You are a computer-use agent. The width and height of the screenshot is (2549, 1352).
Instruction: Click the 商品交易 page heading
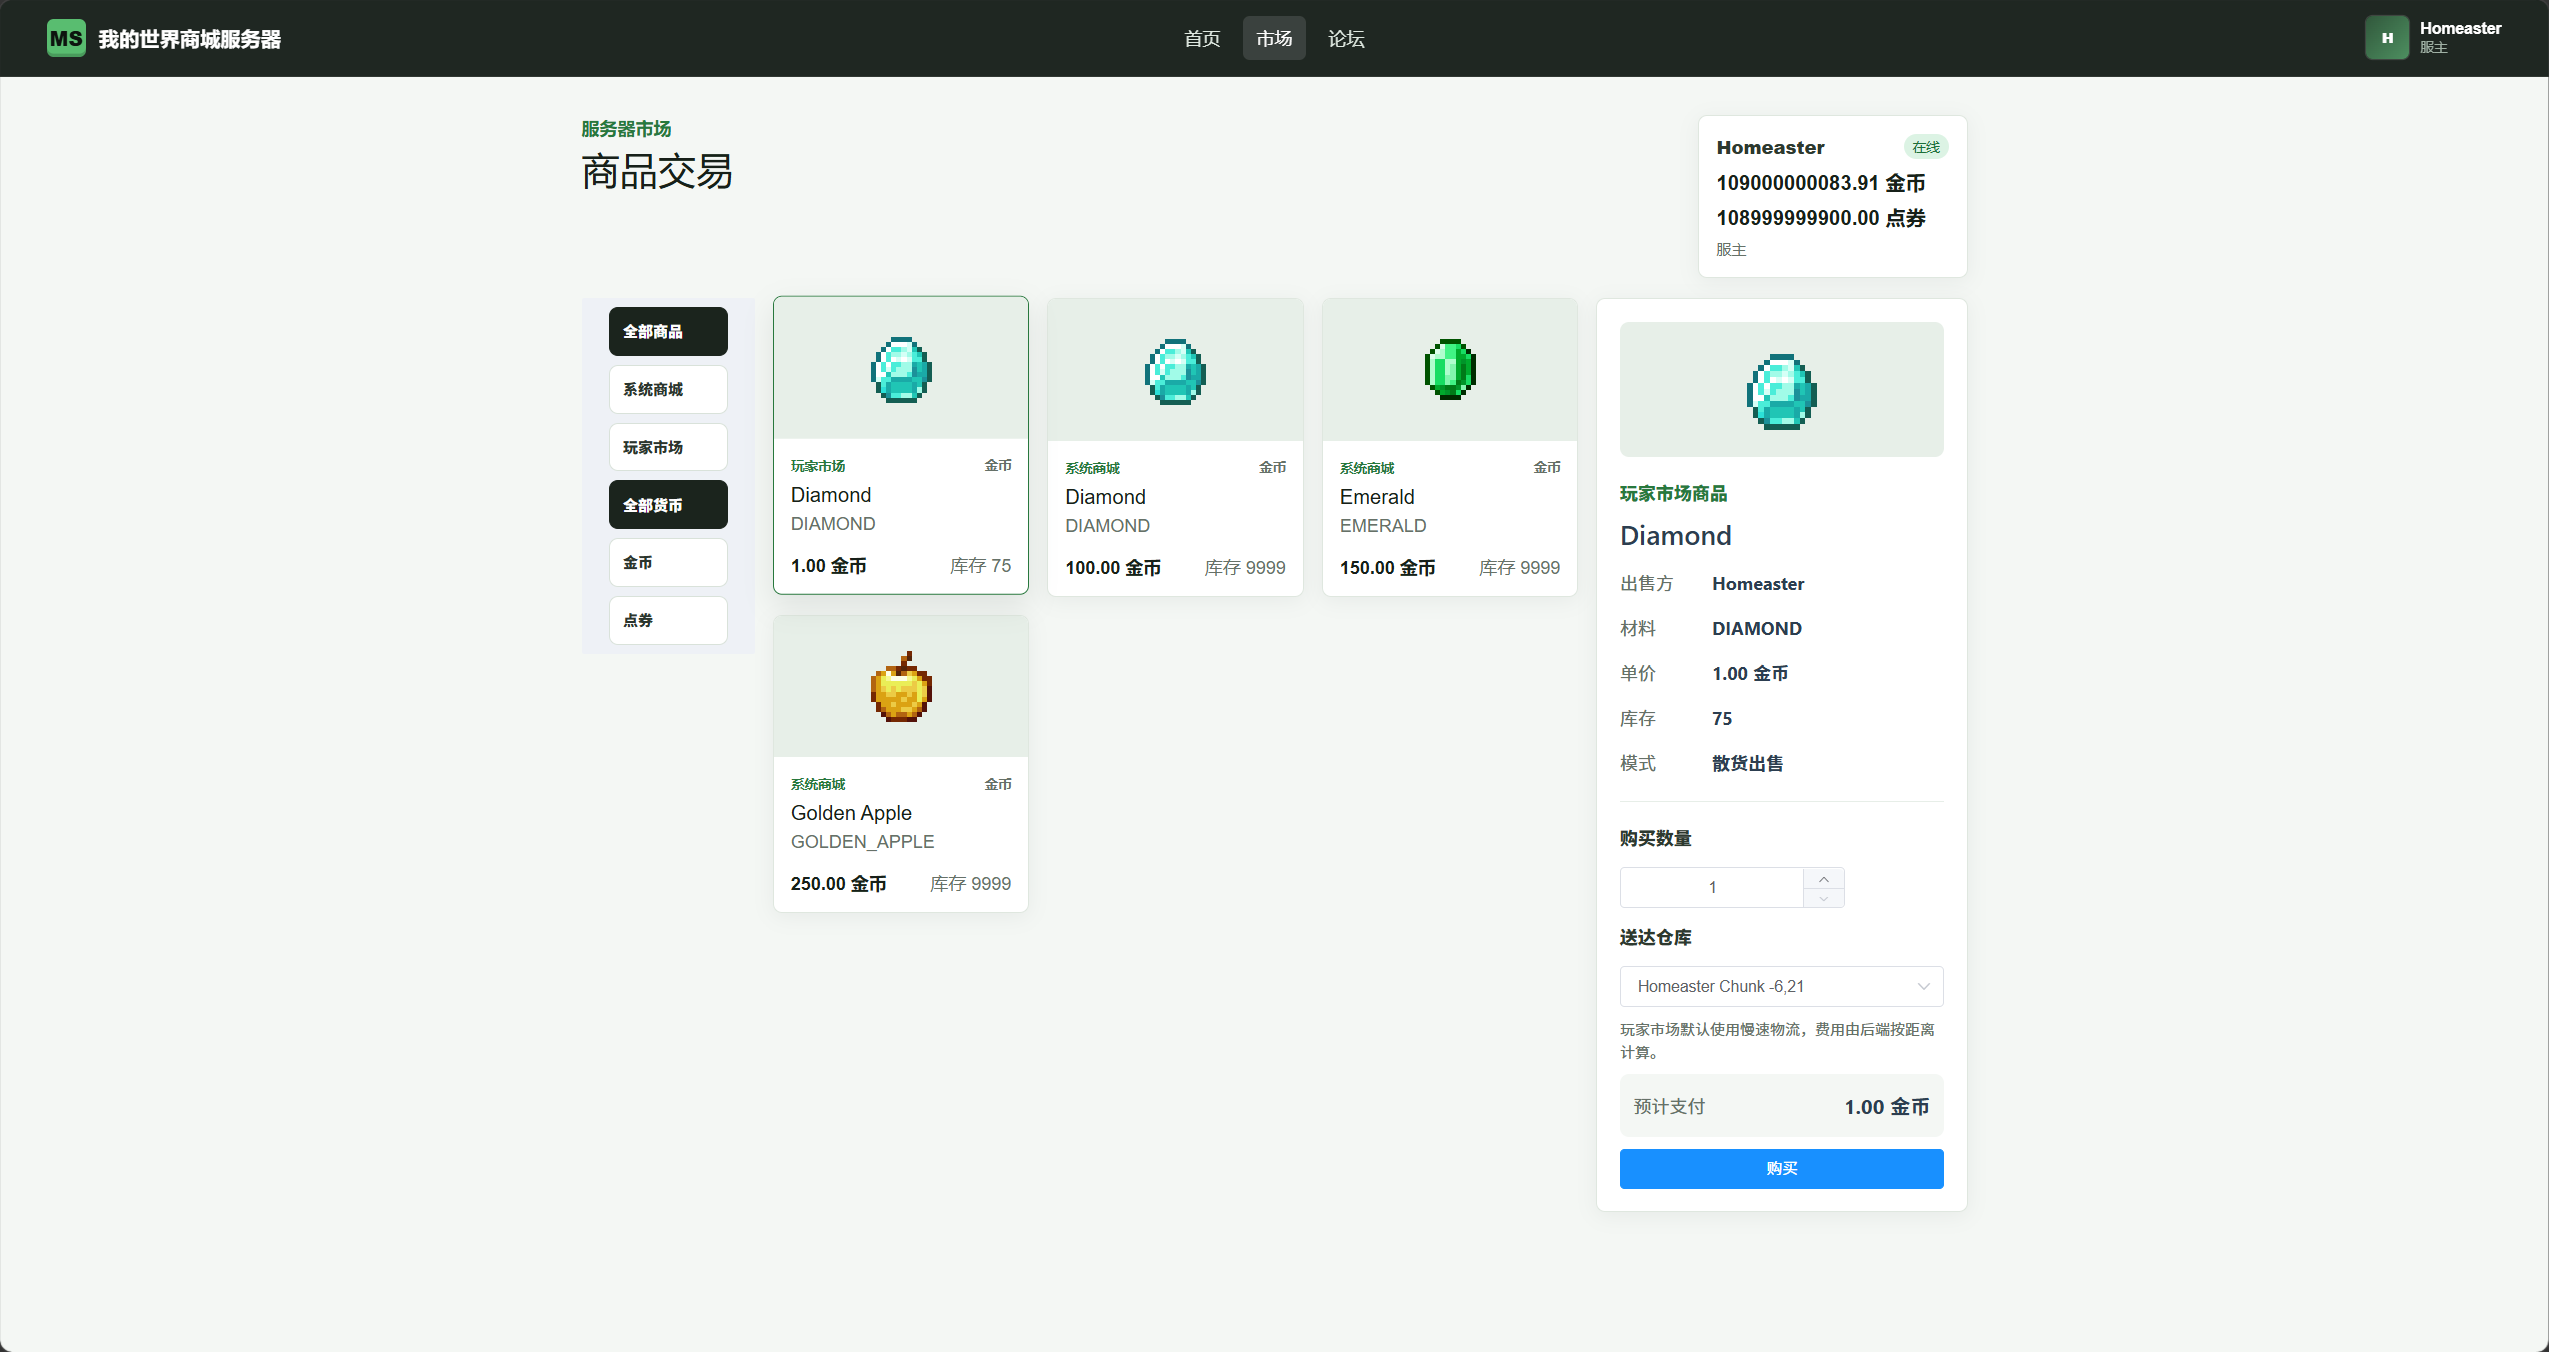656,172
